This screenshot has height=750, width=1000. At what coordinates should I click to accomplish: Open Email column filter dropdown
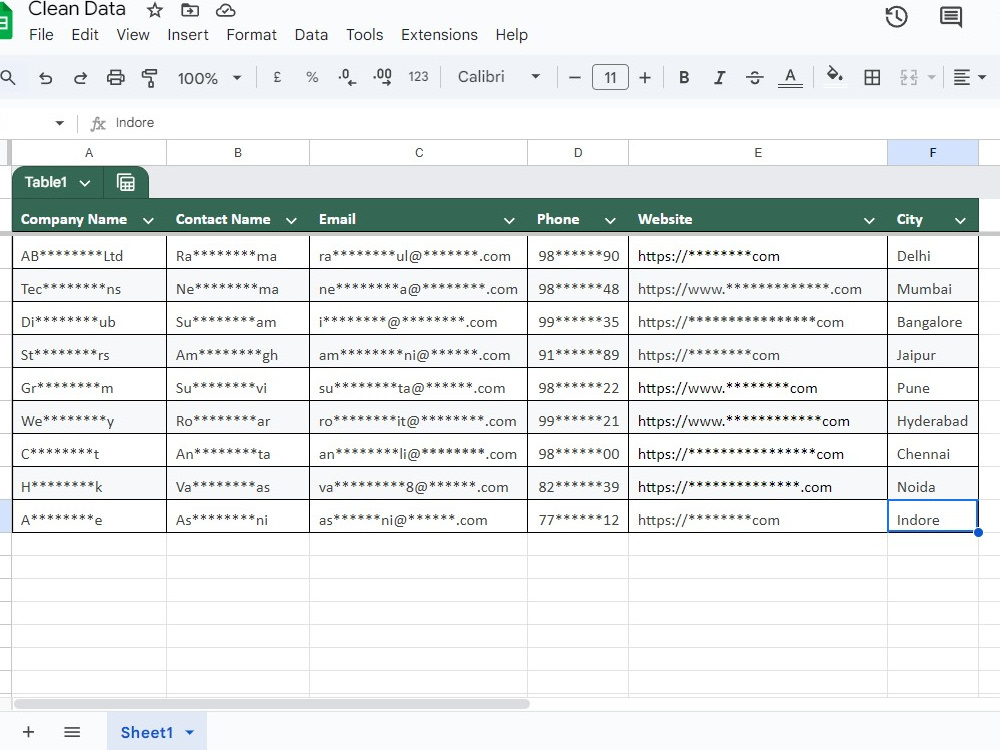509,221
